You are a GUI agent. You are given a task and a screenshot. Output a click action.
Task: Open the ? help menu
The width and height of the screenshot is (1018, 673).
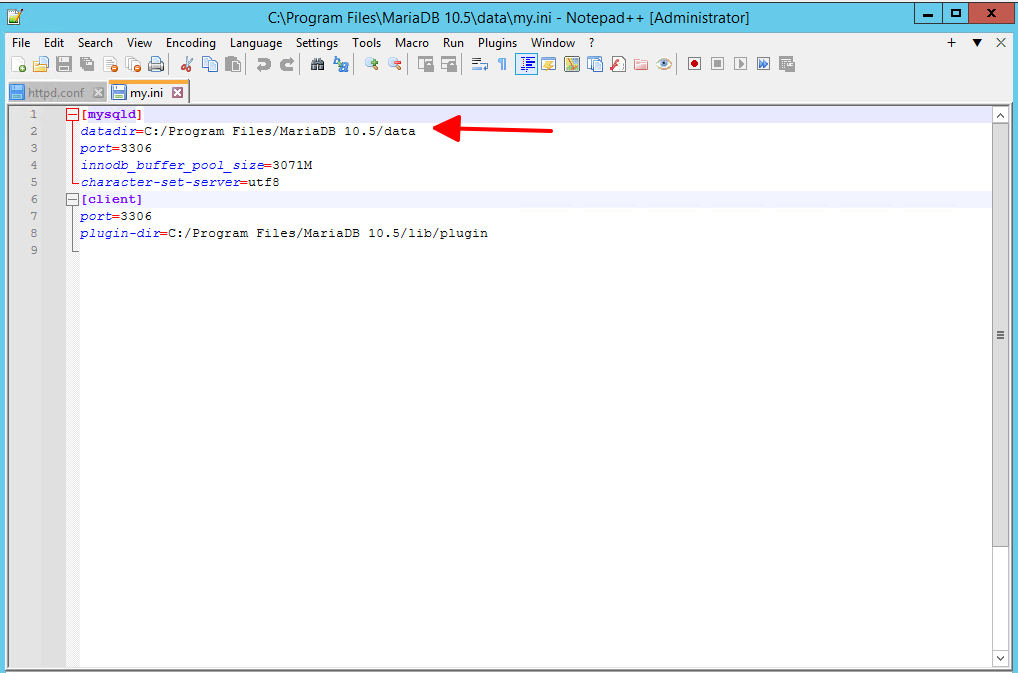coord(591,43)
